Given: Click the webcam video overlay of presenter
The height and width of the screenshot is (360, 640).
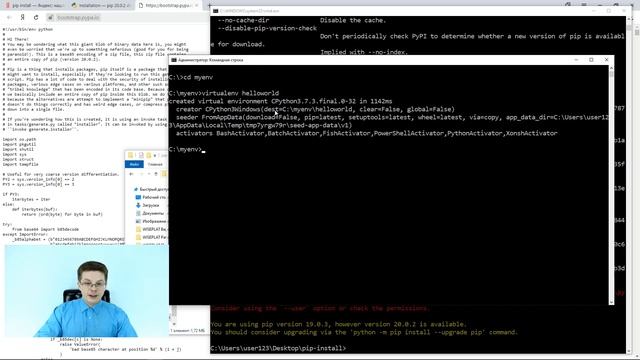Looking at the screenshot, I should pyautogui.click(x=87, y=291).
